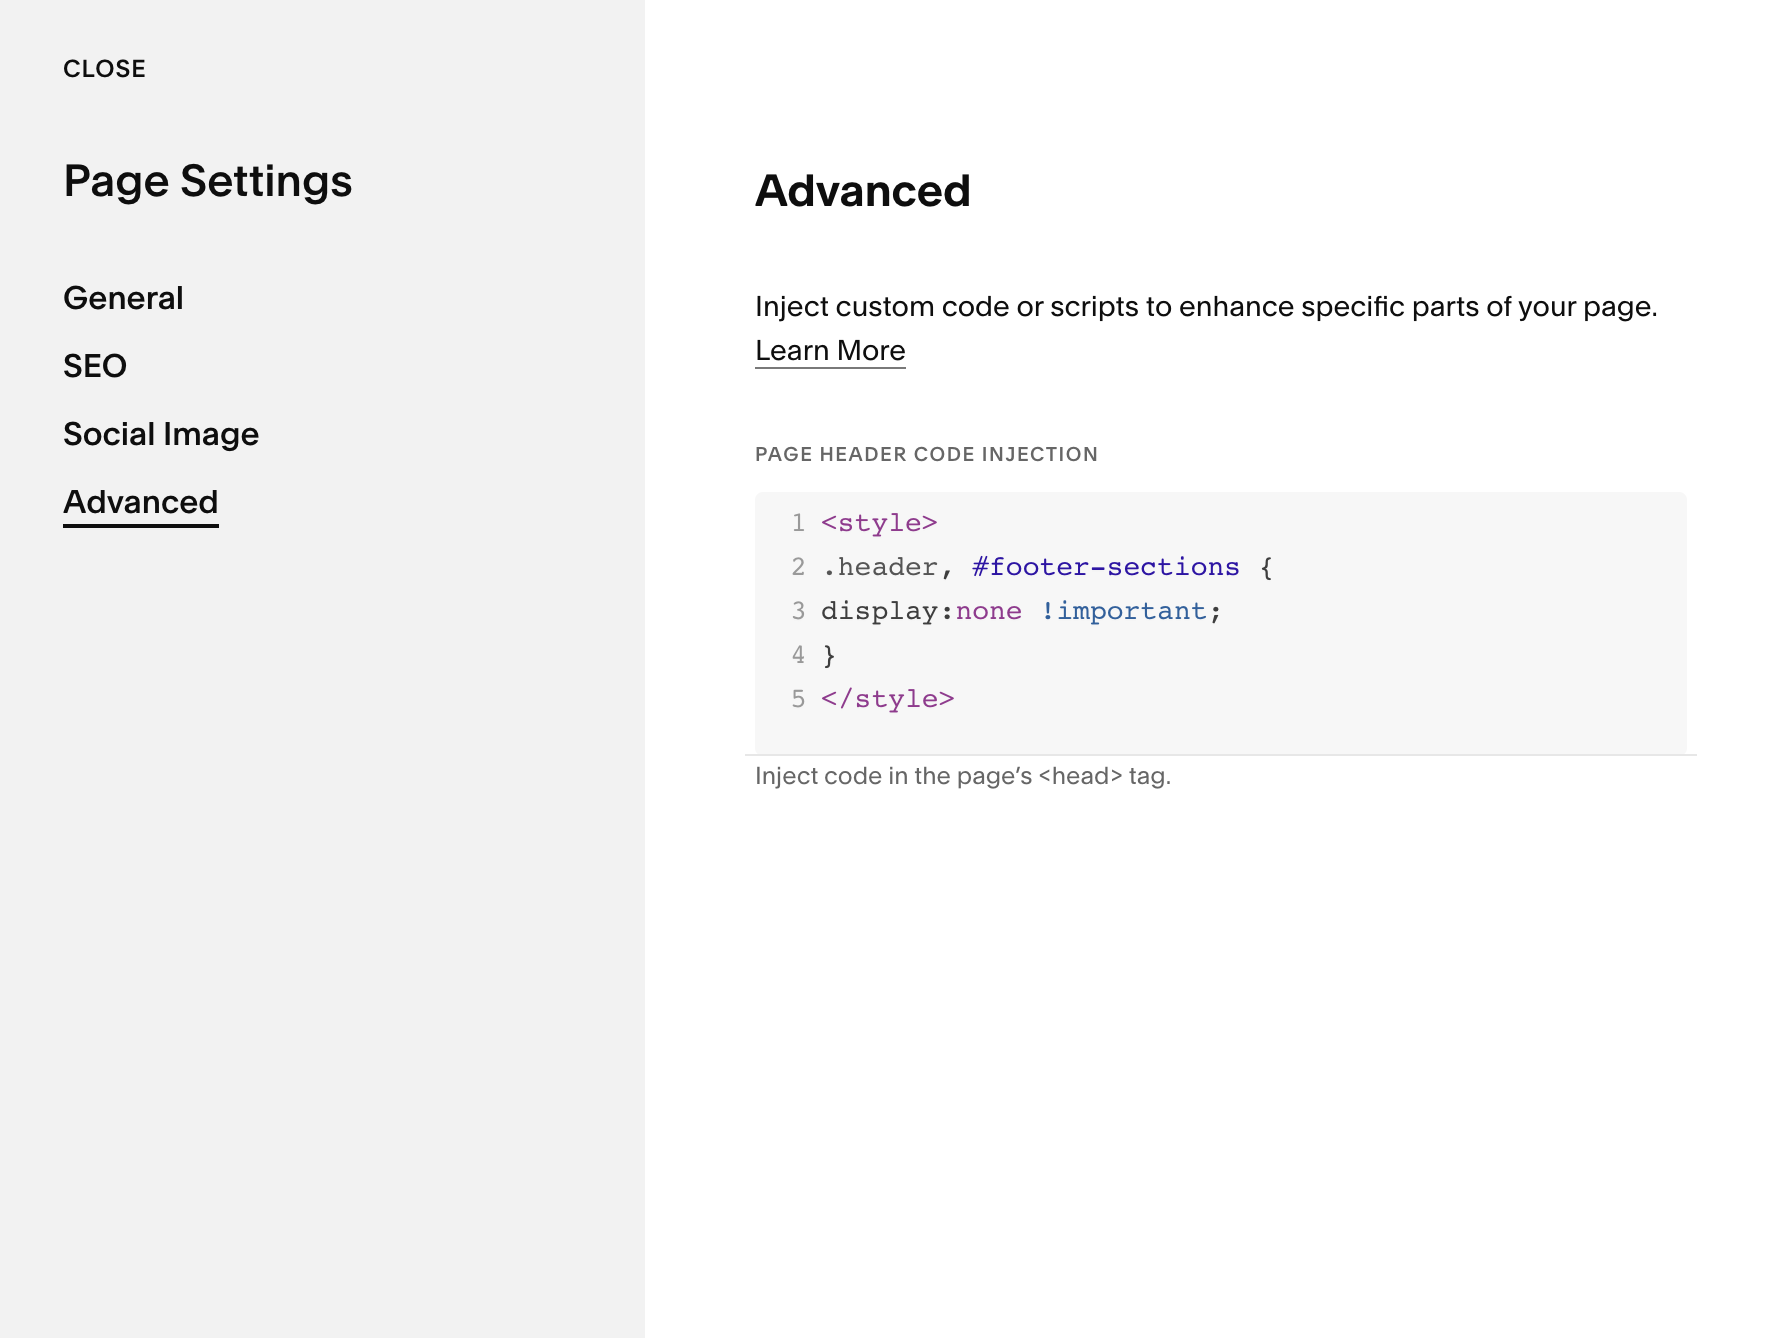Select the Social Image settings section
Screen dimensions: 1792x1338
(x=161, y=433)
